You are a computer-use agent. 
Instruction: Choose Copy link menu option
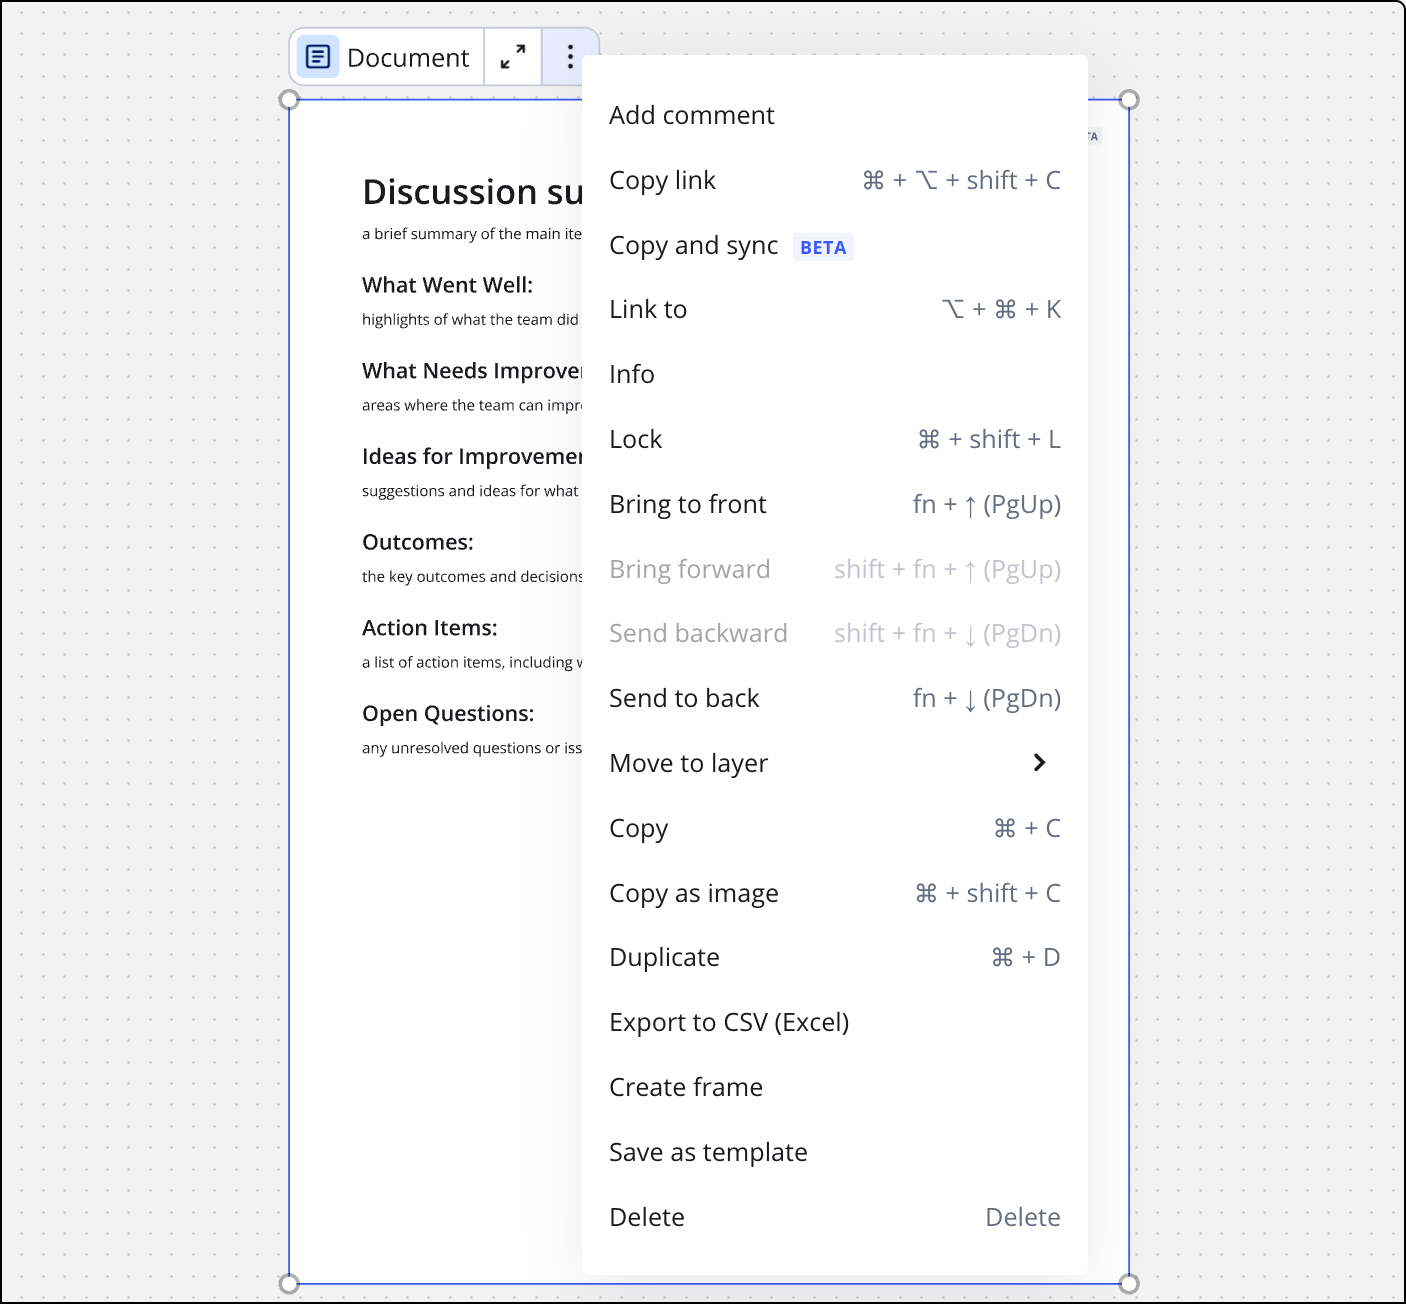662,181
